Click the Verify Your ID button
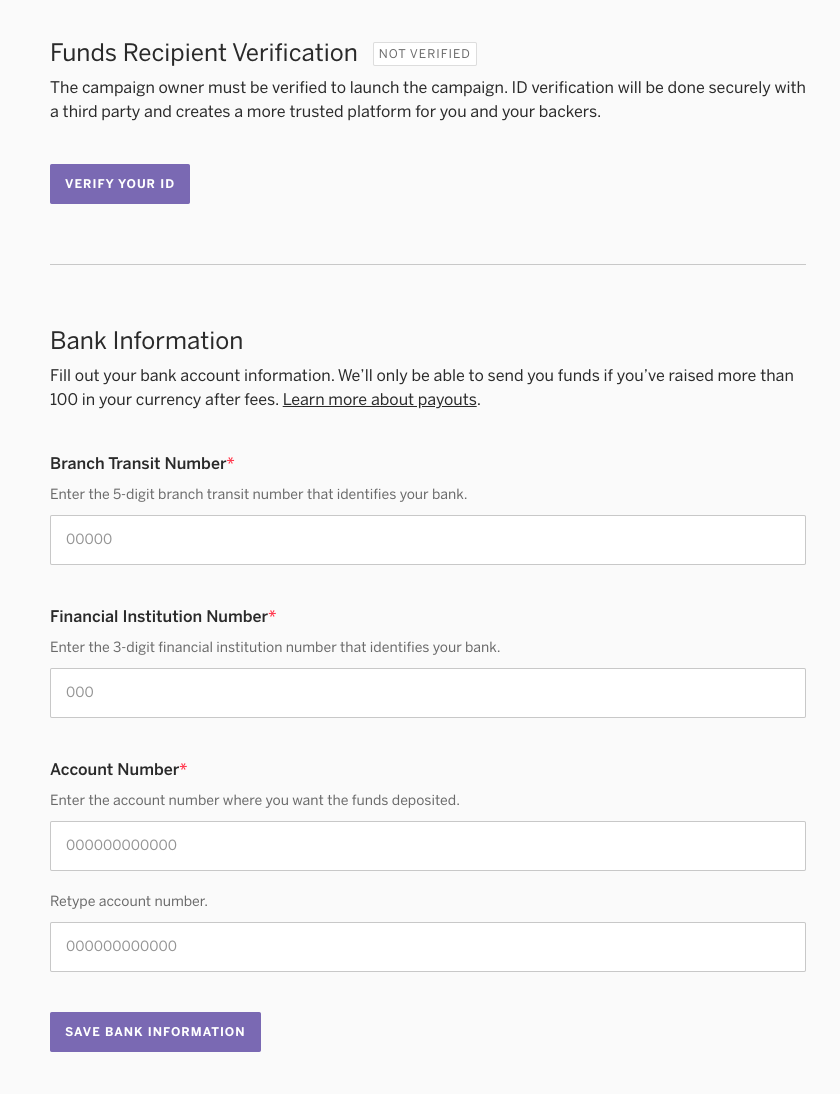840x1094 pixels. coord(120,184)
